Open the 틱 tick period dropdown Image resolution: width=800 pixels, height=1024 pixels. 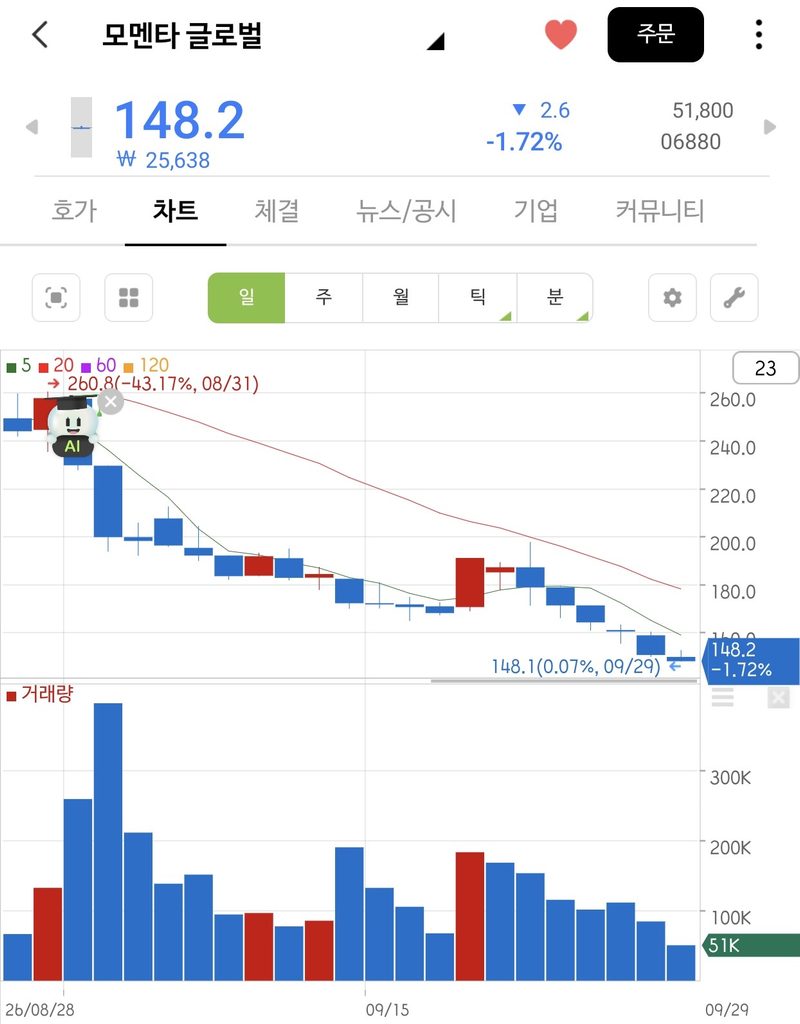point(477,298)
